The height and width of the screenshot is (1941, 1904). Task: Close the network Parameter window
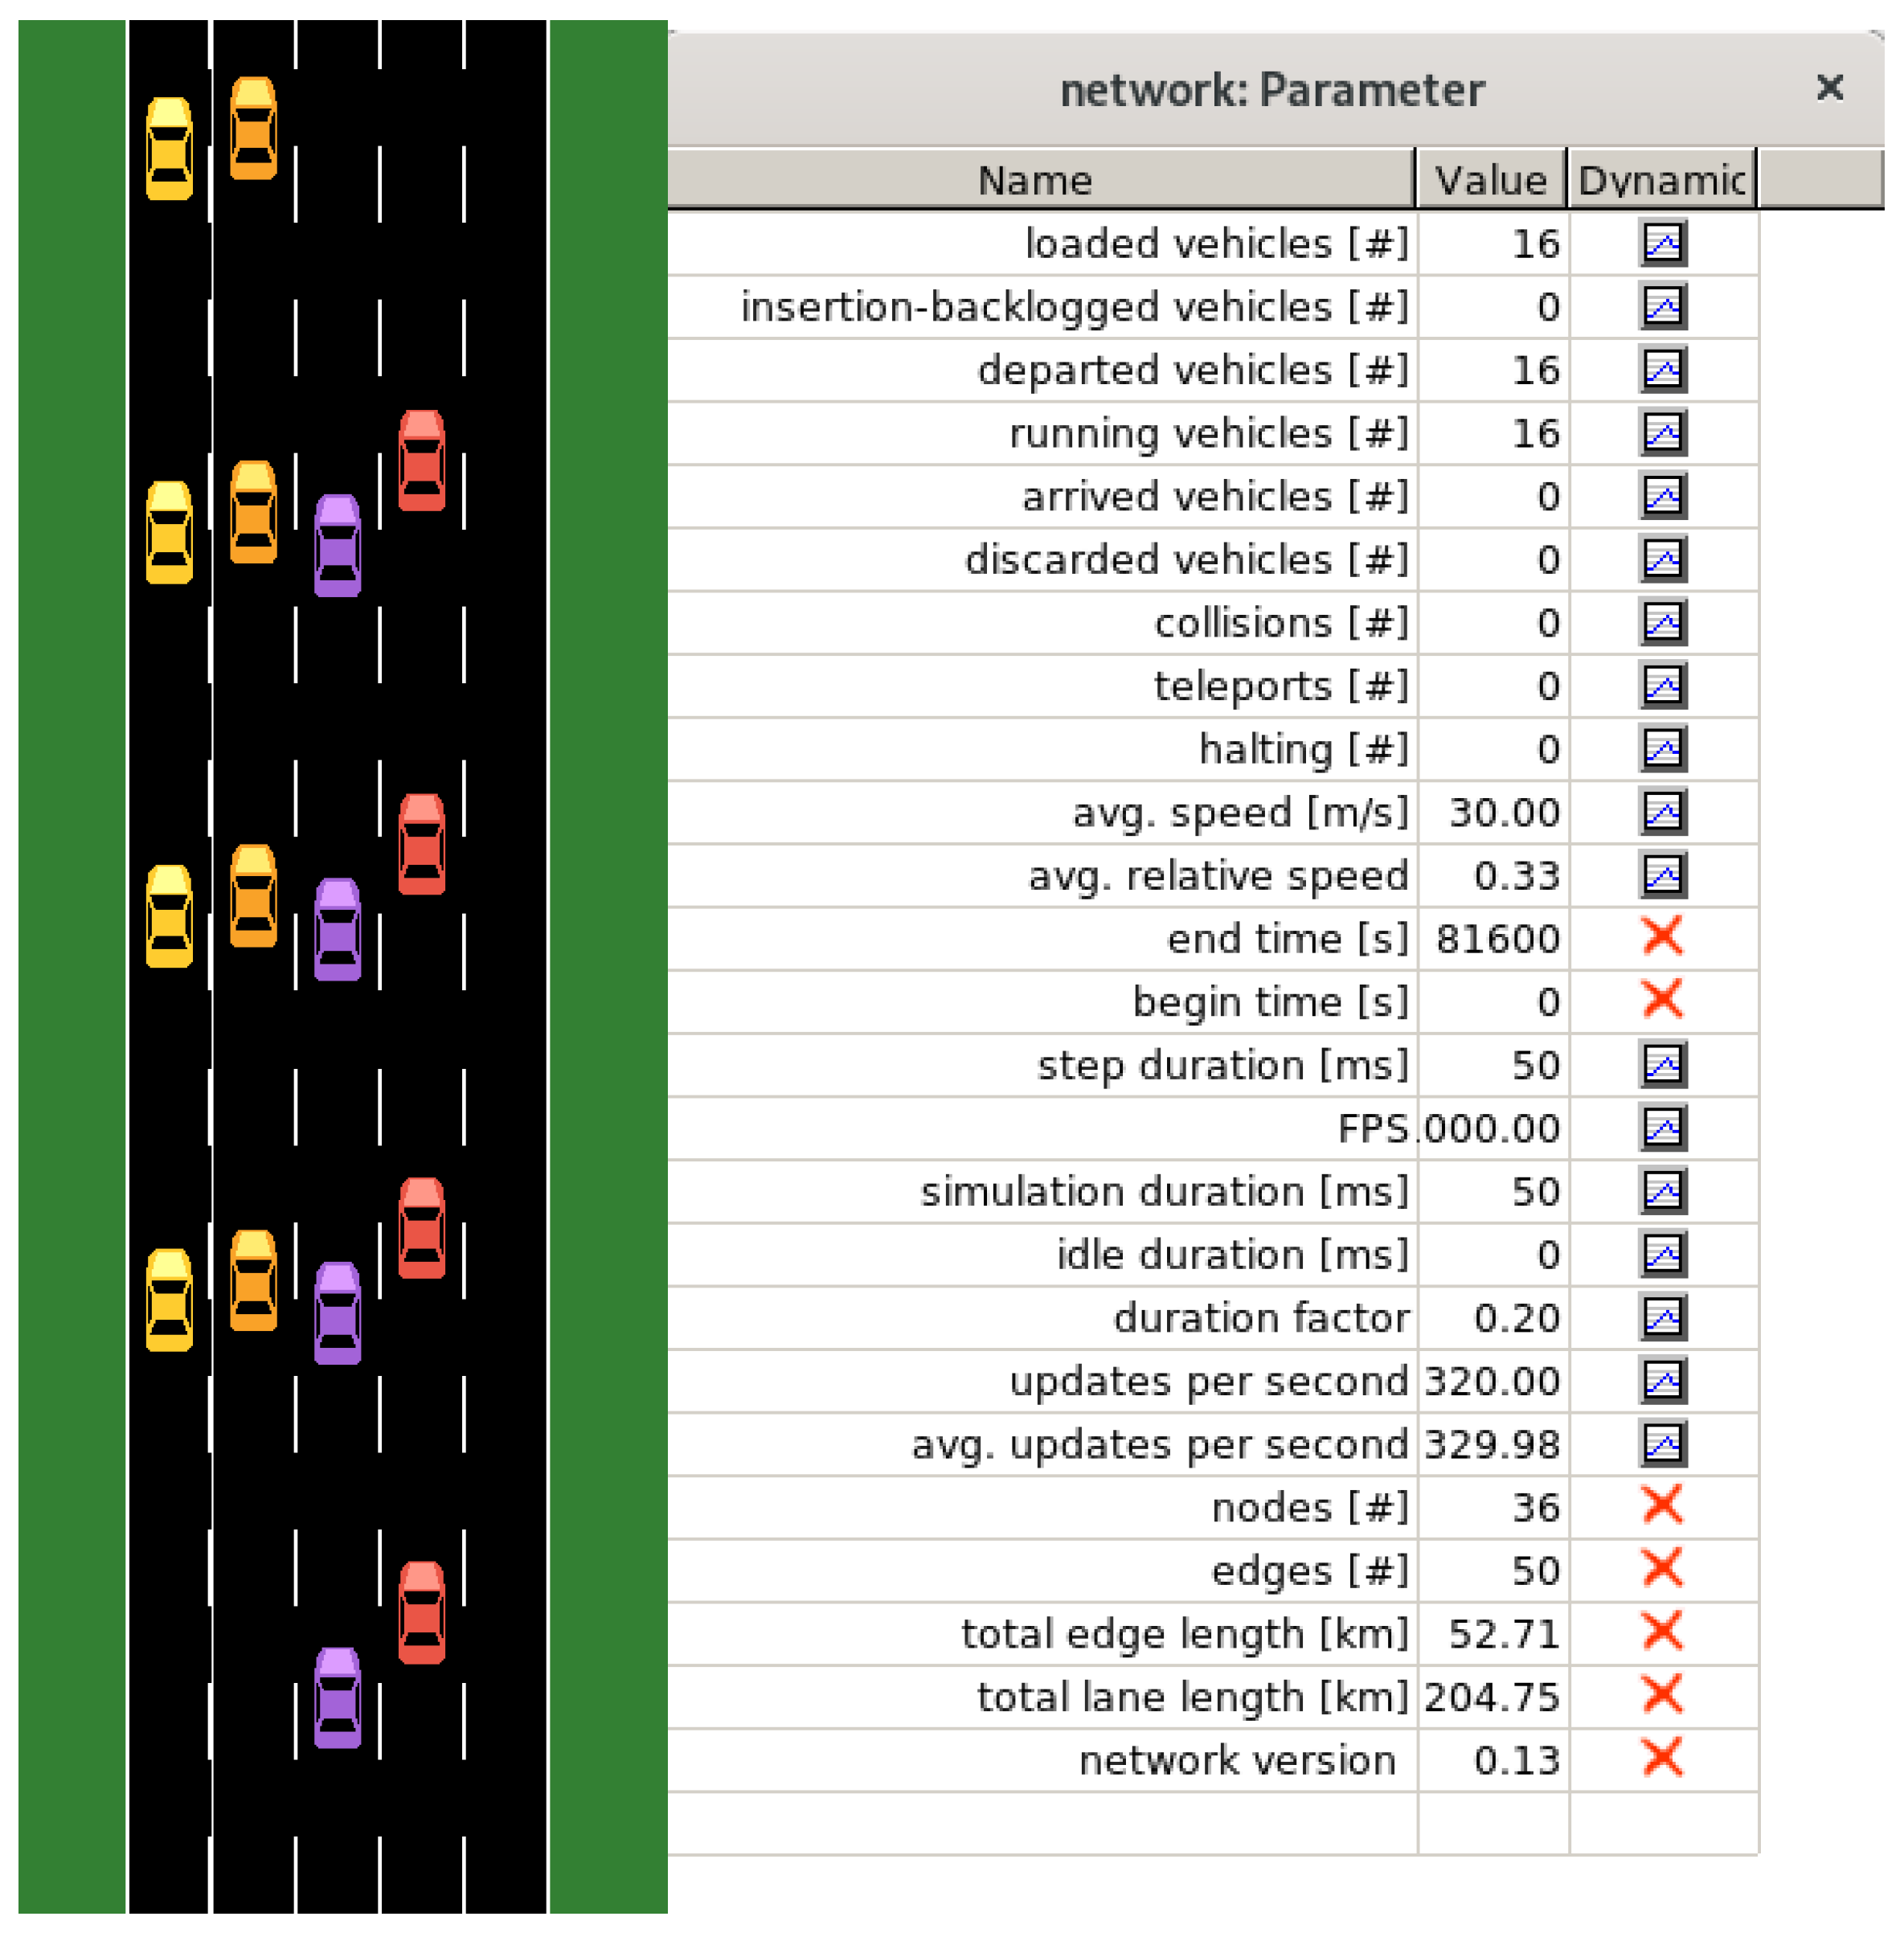point(1829,88)
